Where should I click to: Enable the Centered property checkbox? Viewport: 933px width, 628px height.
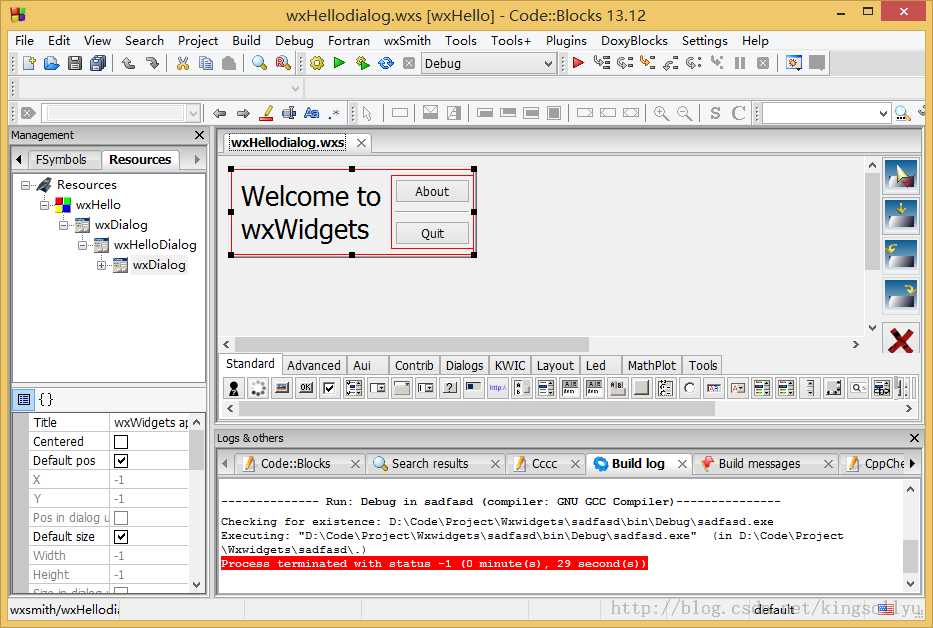tap(121, 442)
